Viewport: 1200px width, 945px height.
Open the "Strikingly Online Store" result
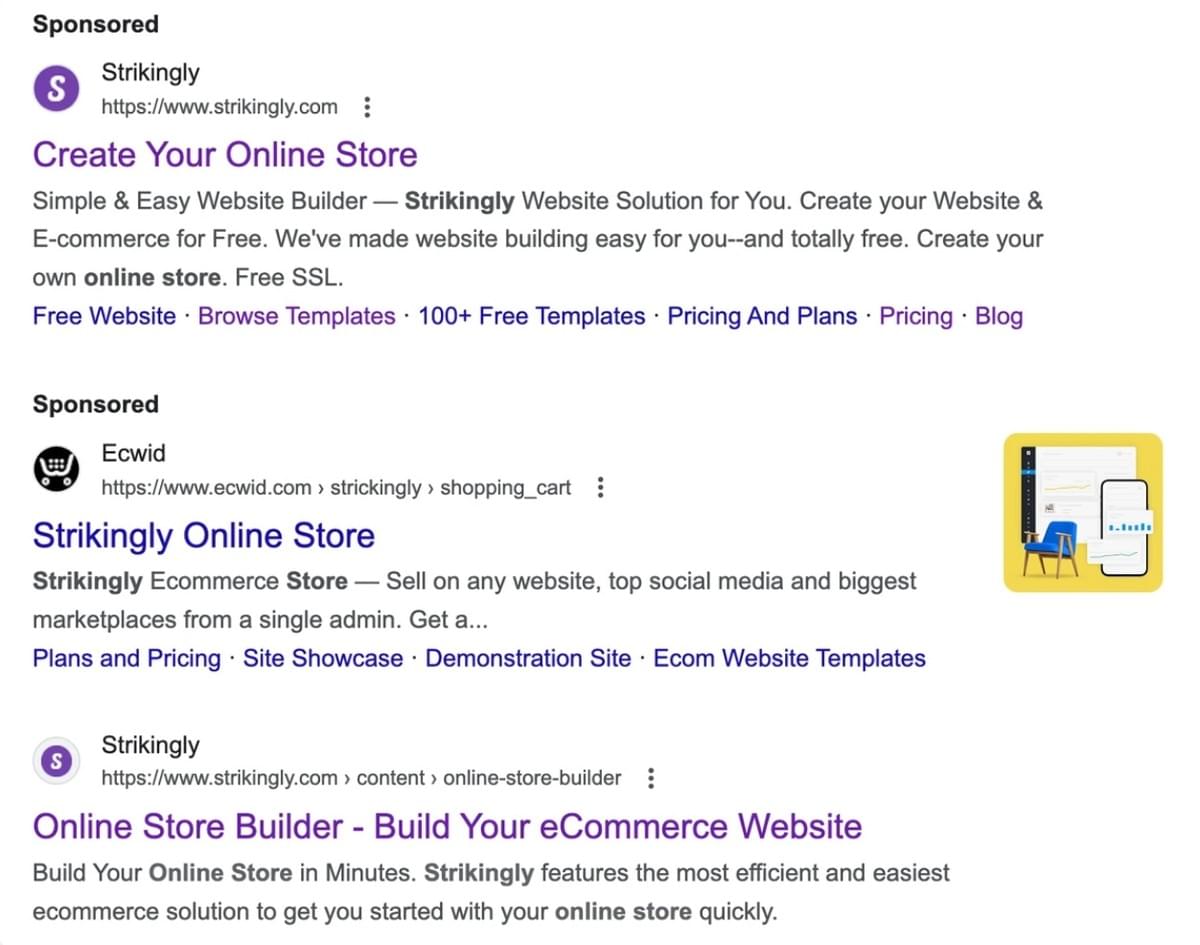coord(203,536)
